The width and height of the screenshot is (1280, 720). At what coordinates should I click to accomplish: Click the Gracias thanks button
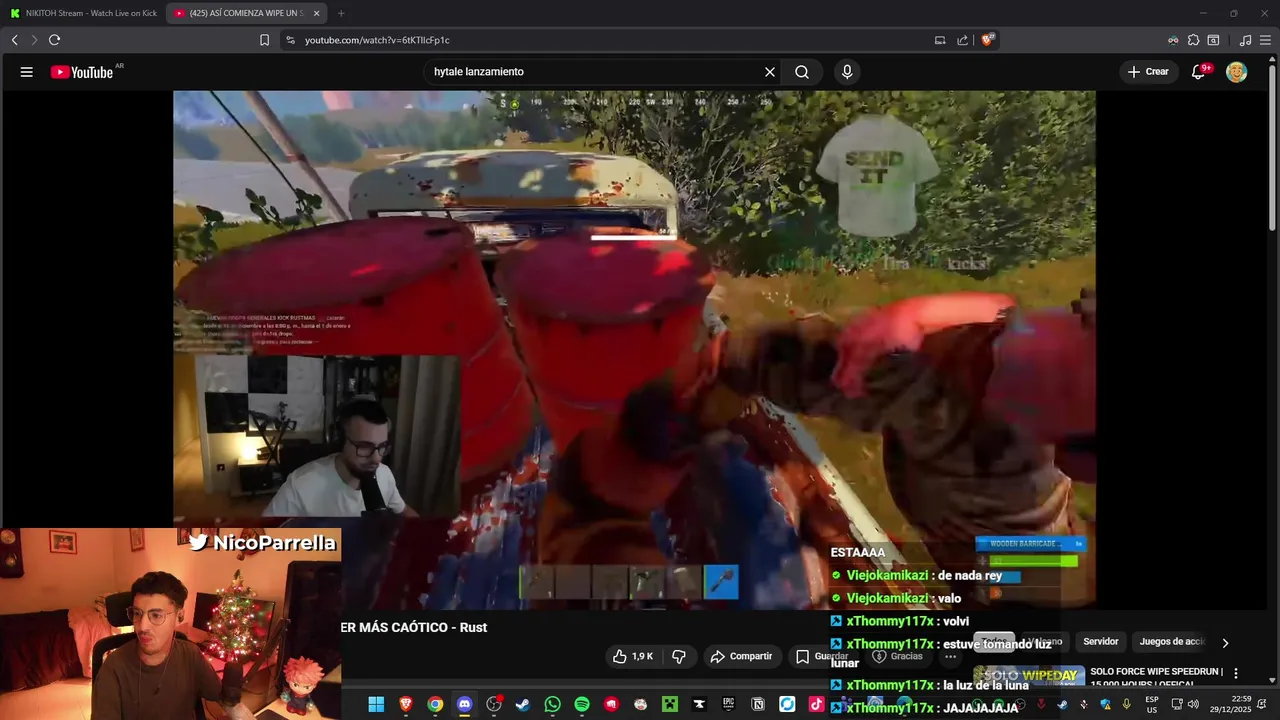(898, 656)
